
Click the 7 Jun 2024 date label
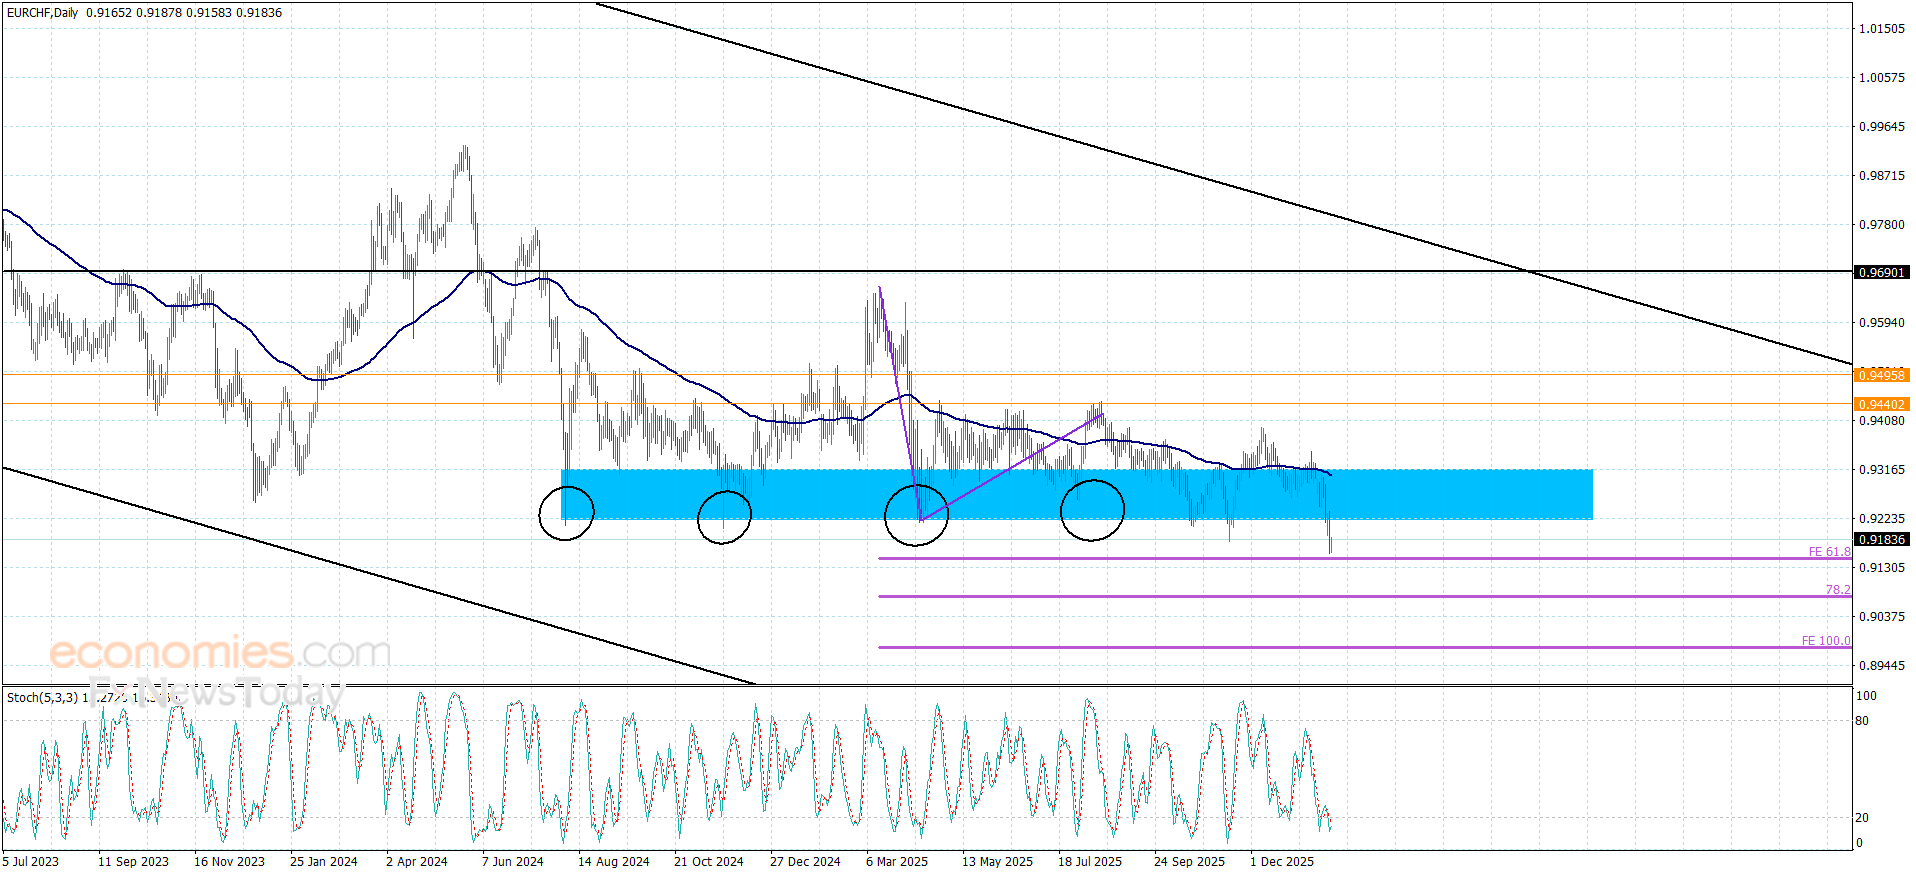[512, 862]
